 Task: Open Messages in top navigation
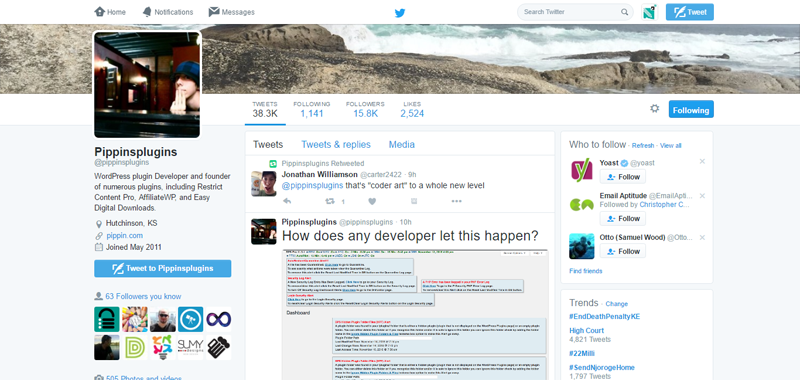232,12
